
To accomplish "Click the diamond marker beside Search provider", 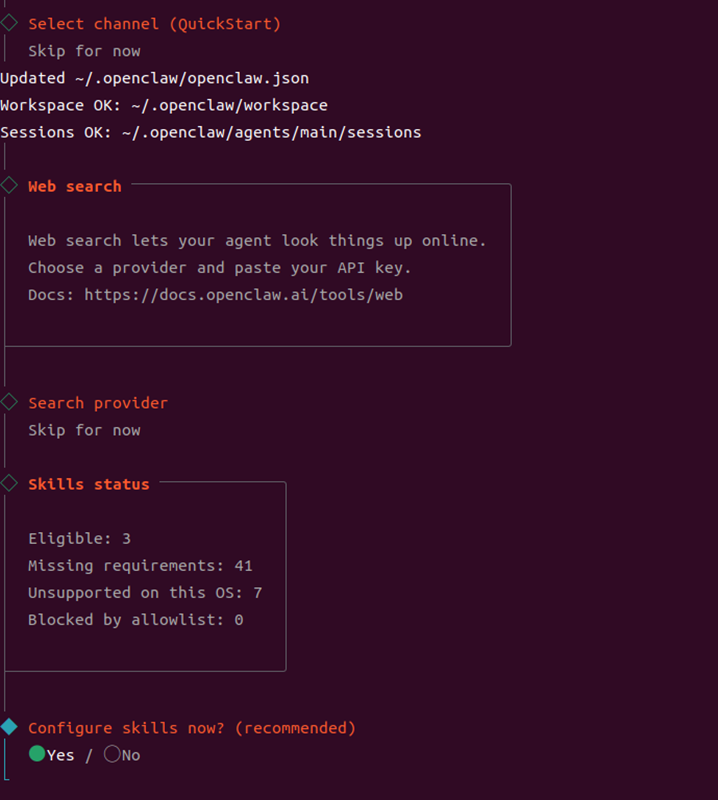I will pyautogui.click(x=9, y=402).
